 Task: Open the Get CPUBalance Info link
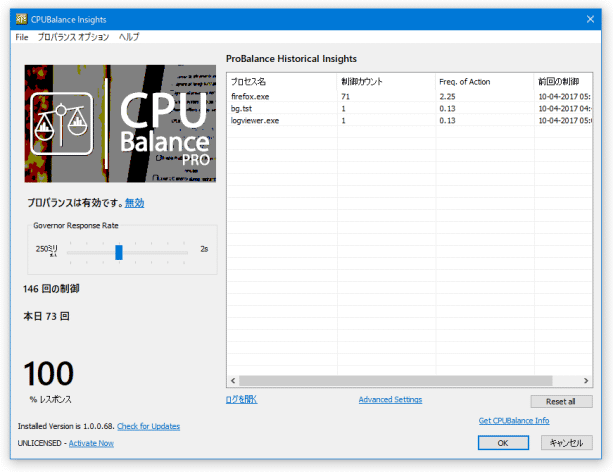click(x=514, y=421)
